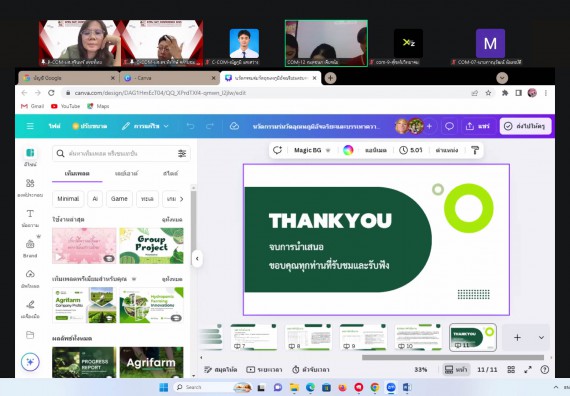Select page 7 thumbnail
Screen dimensions: 570x396
pos(253,337)
